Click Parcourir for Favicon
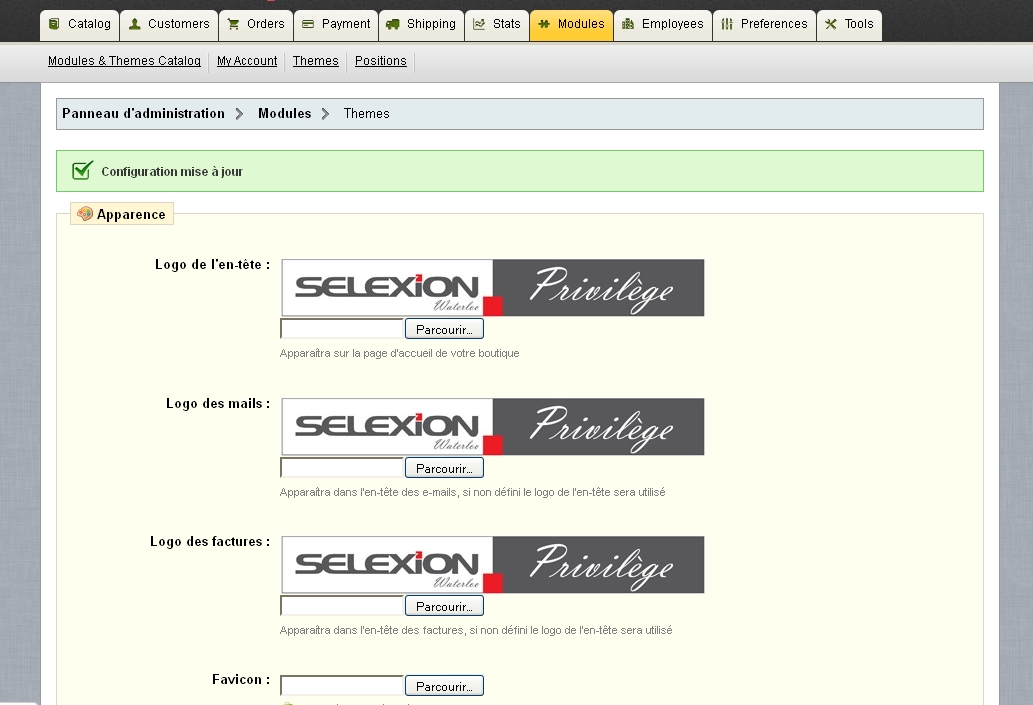The image size is (1033, 705). [x=444, y=685]
